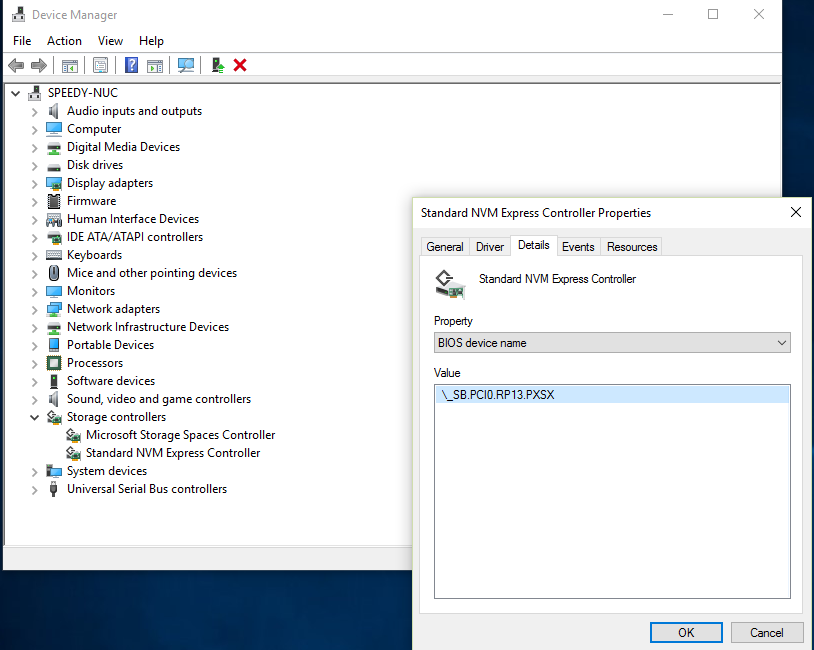Select the Processors icon
Screen dimensions: 814x650
point(54,363)
